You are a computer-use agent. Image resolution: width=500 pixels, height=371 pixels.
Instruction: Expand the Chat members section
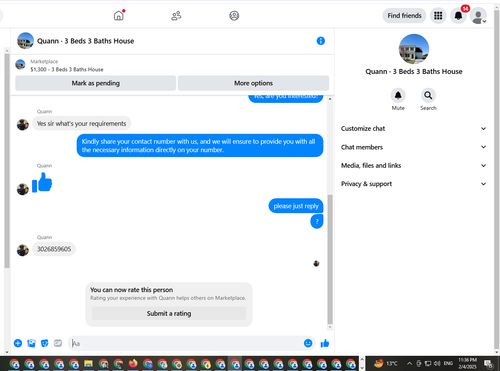coord(413,147)
